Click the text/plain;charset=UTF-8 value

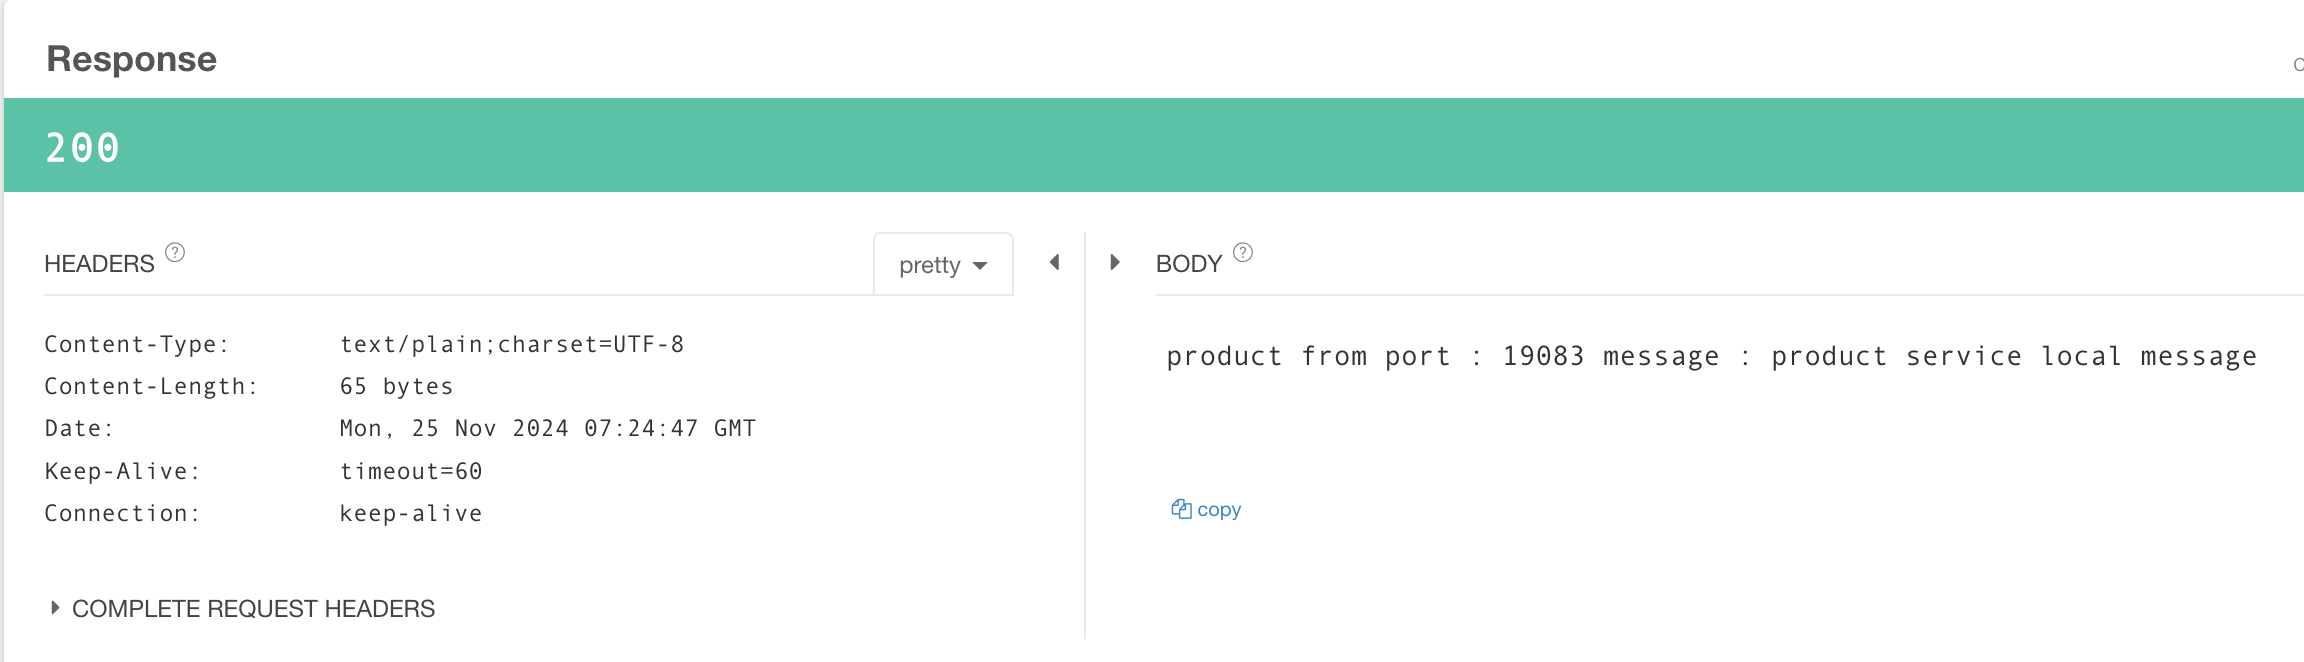512,344
